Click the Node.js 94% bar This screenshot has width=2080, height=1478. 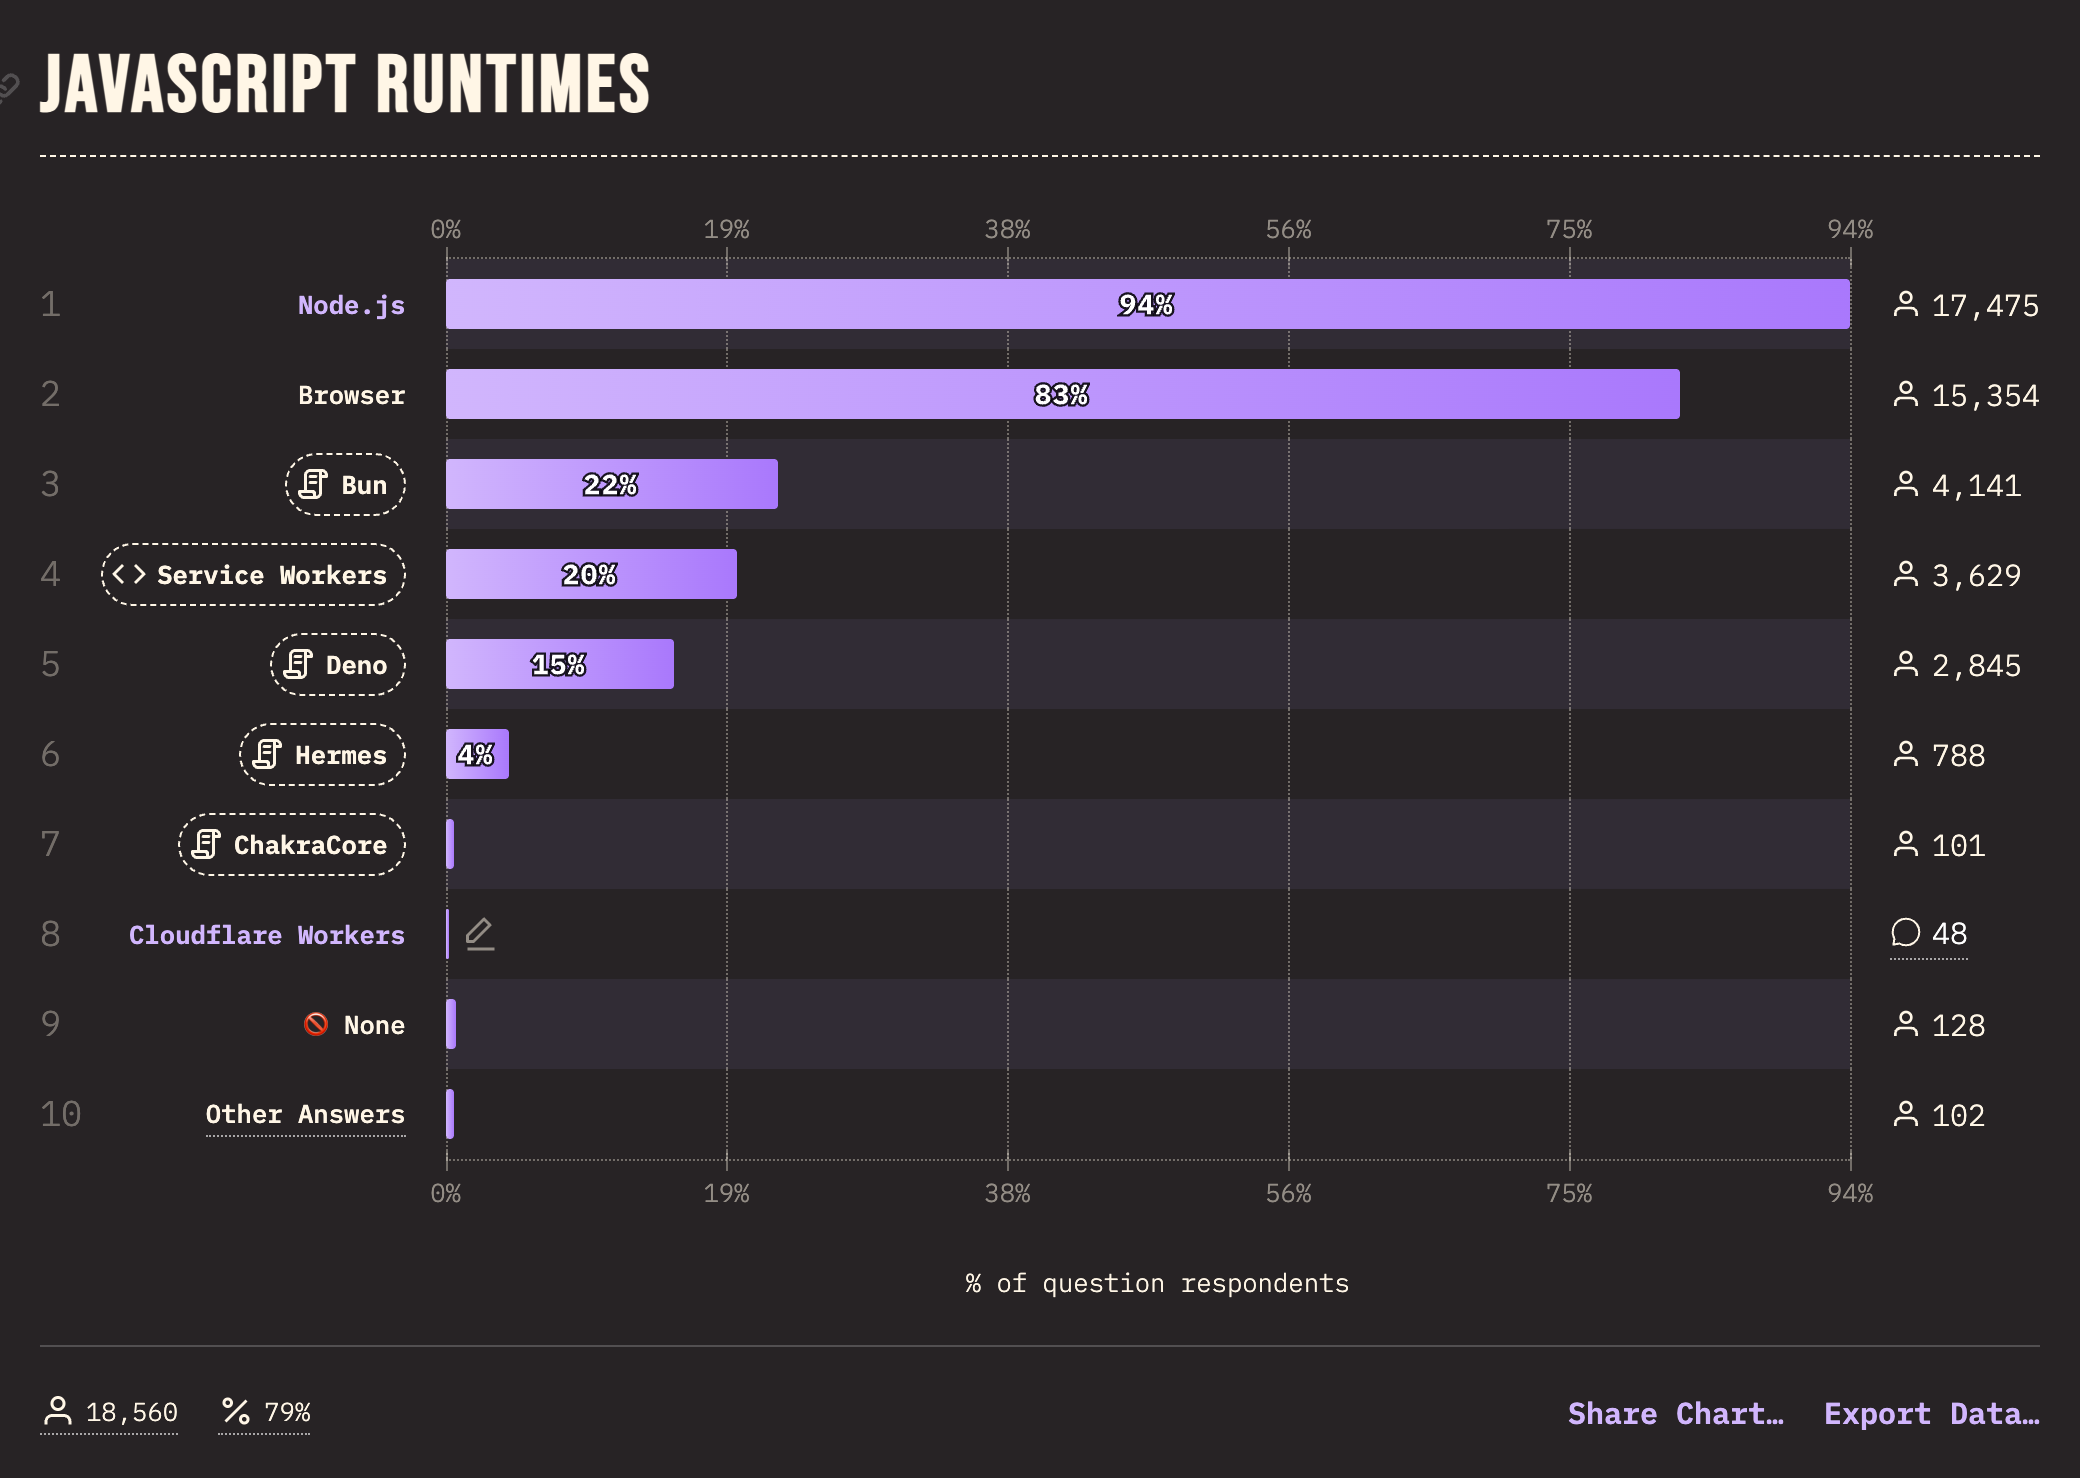pyautogui.click(x=1147, y=305)
